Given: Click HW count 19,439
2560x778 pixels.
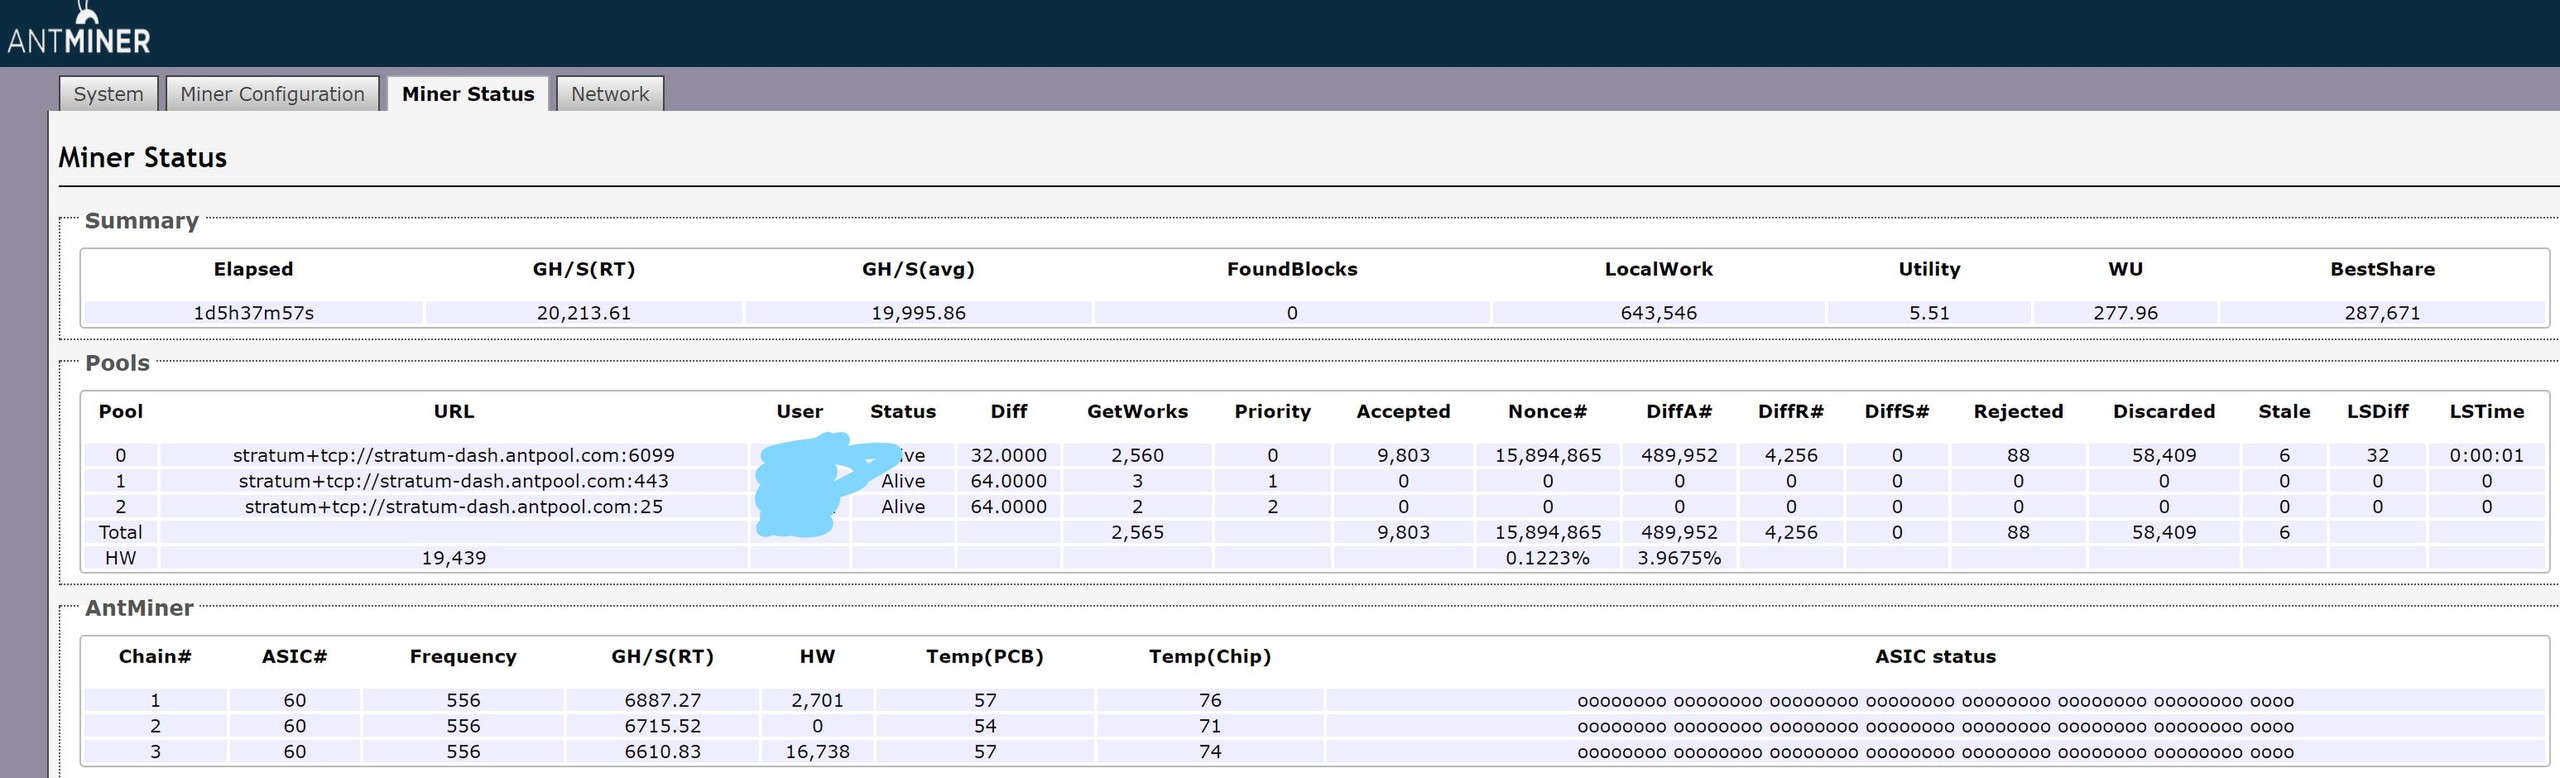Looking at the screenshot, I should (454, 558).
